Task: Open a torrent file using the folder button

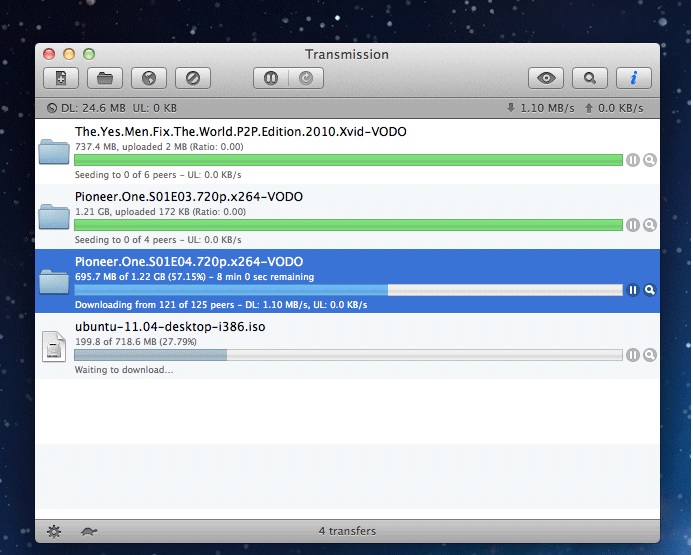Action: (104, 78)
